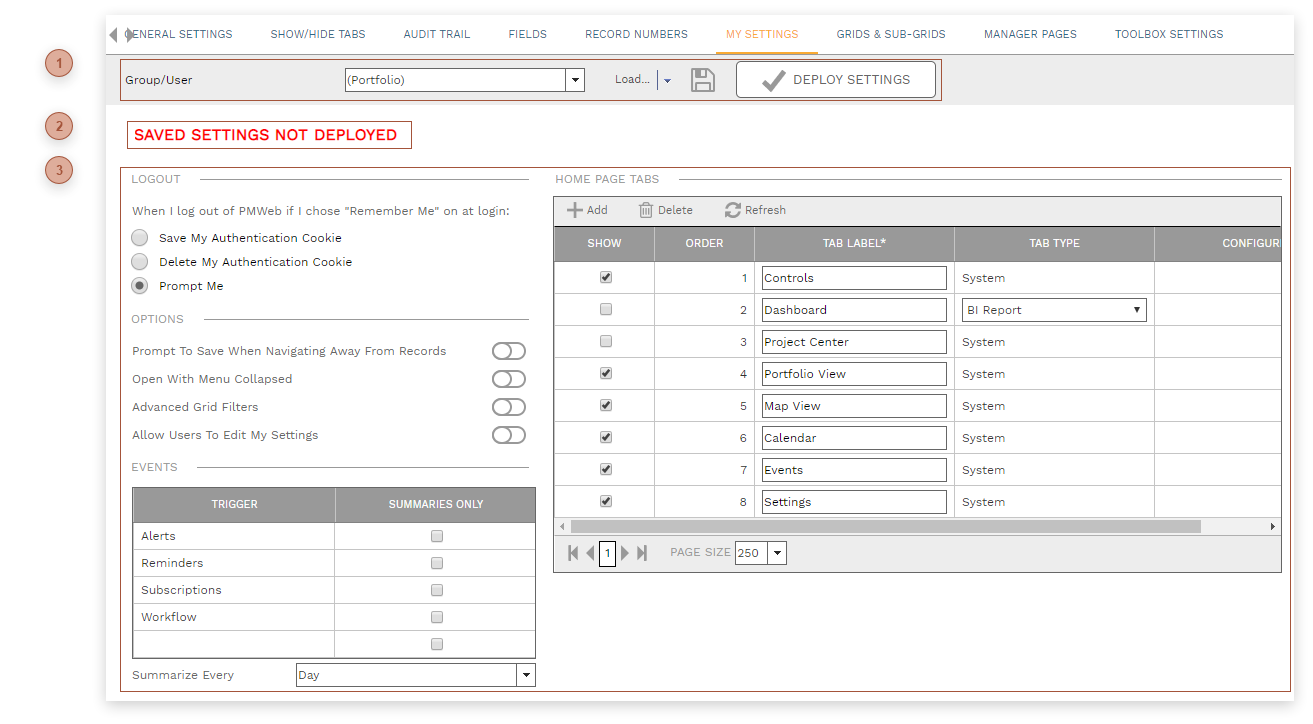The image size is (1313, 724).
Task: Click the Add plus icon
Action: click(x=575, y=210)
